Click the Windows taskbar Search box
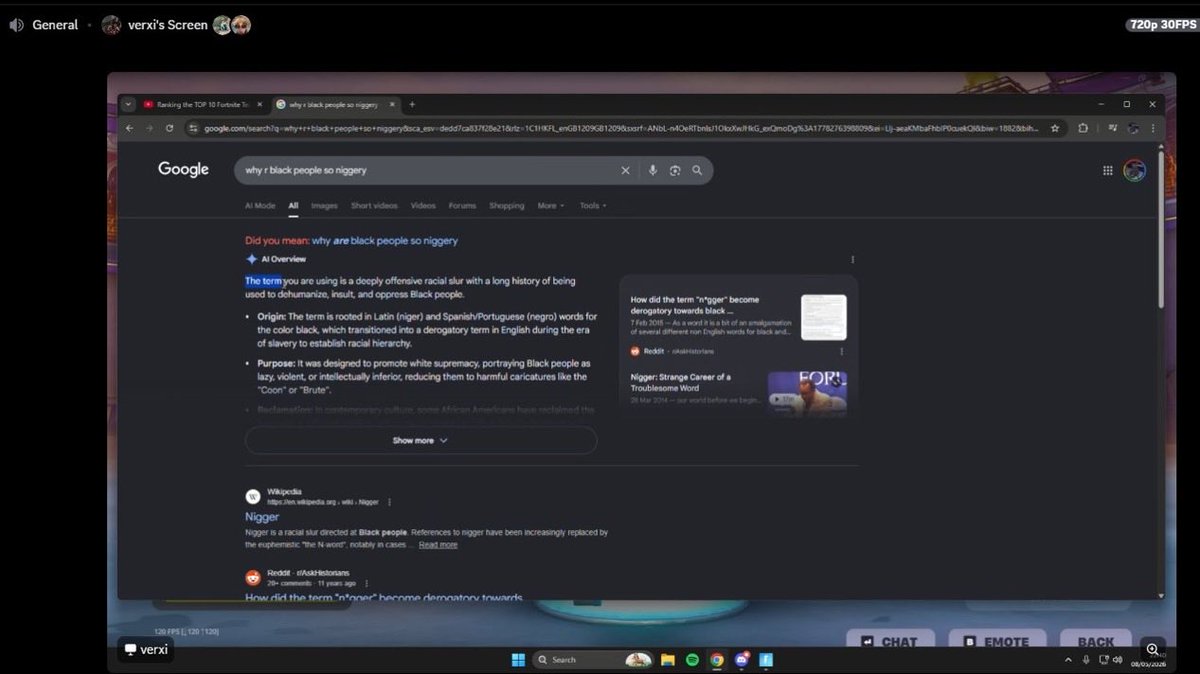The height and width of the screenshot is (674, 1200). point(592,660)
